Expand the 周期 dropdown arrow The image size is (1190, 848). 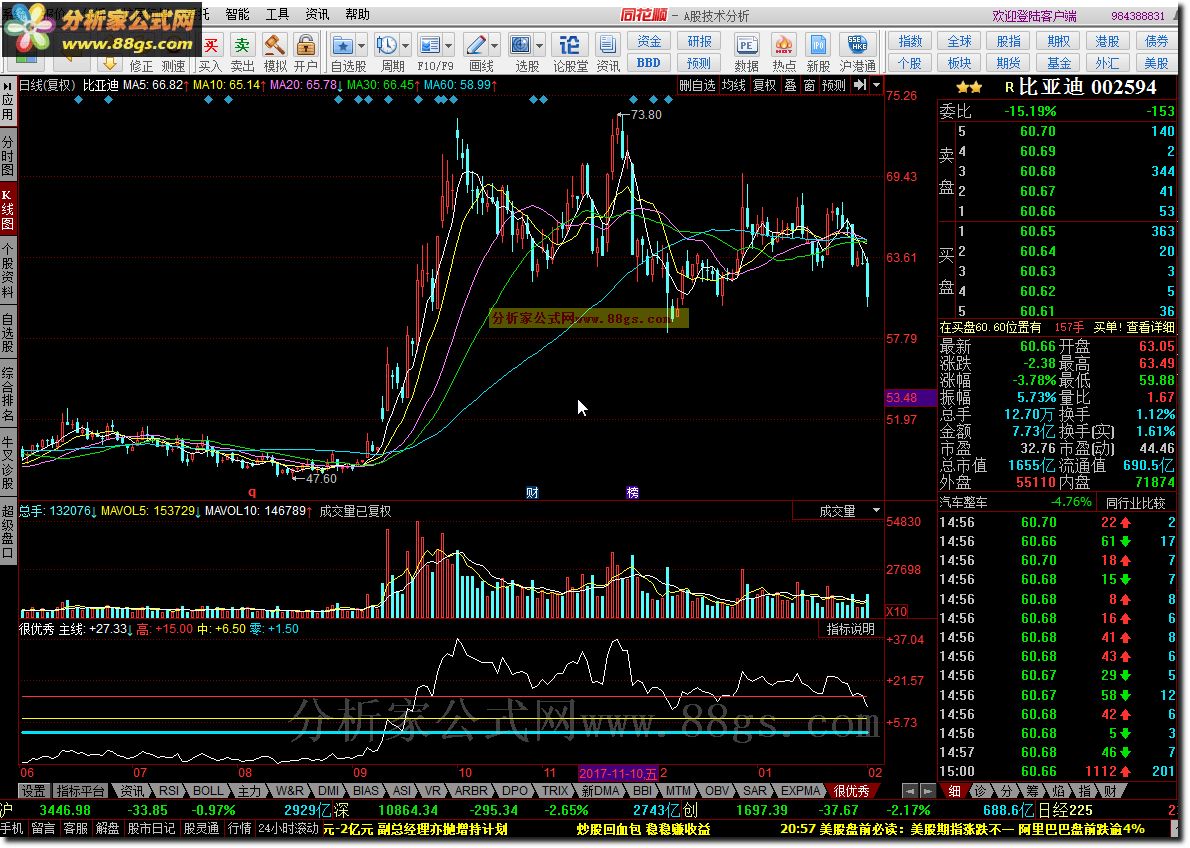(405, 46)
